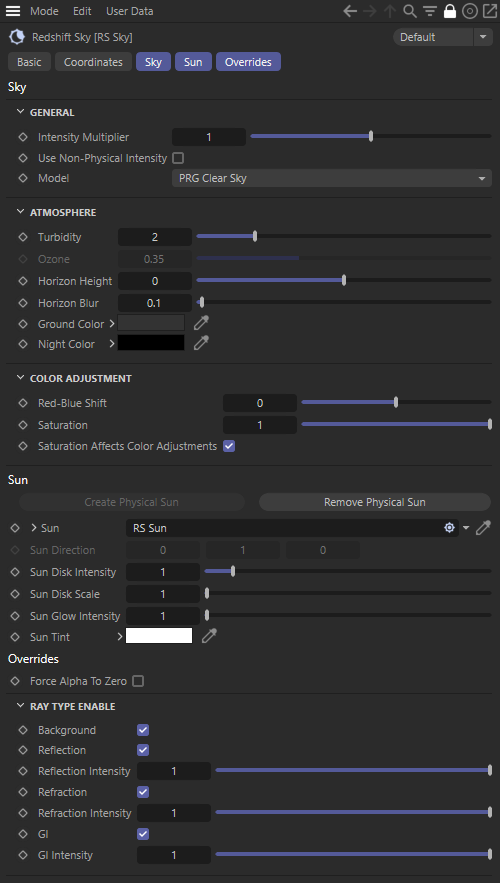Image resolution: width=500 pixels, height=883 pixels.
Task: Click the filter icon in top bar
Action: (x=430, y=11)
